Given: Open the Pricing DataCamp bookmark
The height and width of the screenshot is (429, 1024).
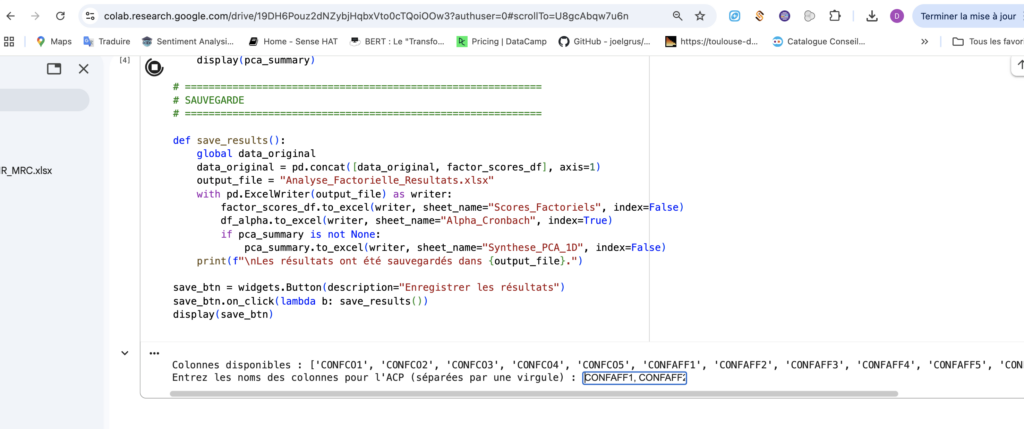Looking at the screenshot, I should click(500, 41).
